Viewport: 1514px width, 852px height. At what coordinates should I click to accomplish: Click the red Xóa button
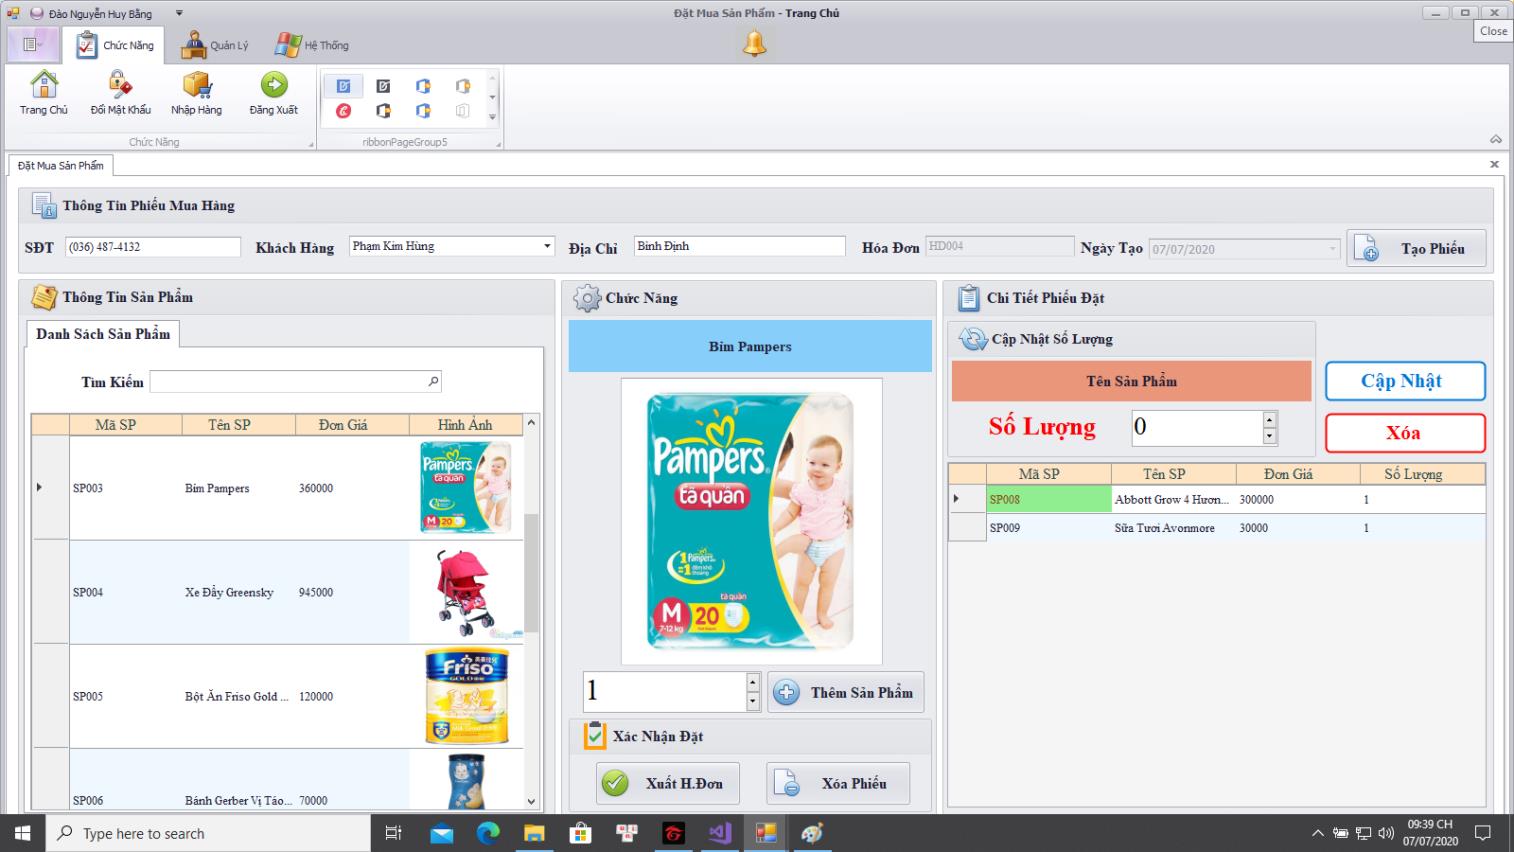pyautogui.click(x=1405, y=433)
